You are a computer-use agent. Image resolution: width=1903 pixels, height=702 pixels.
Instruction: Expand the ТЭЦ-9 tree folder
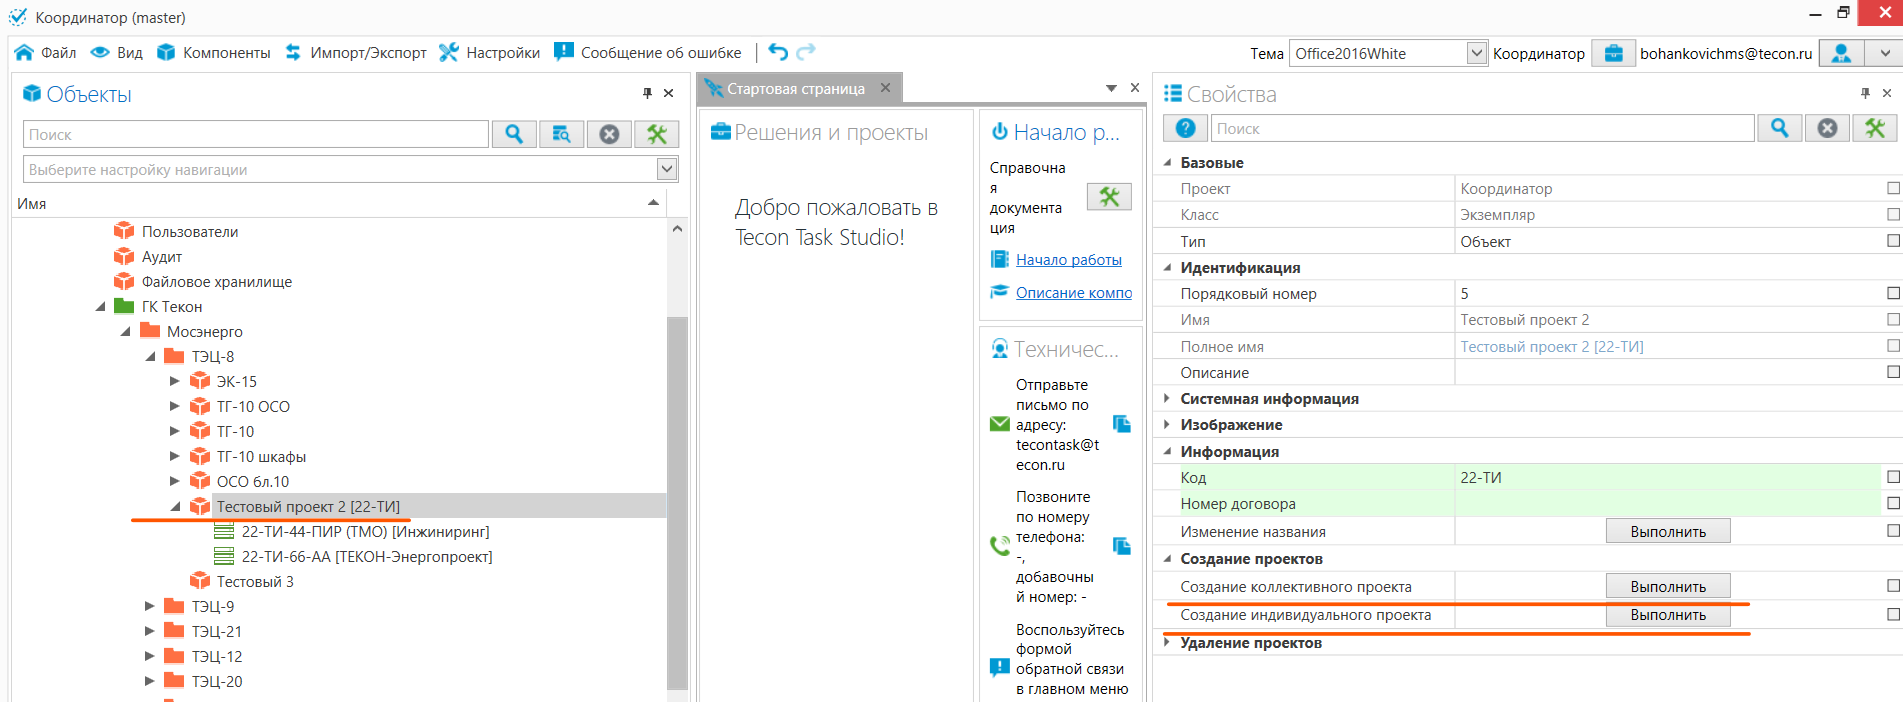point(150,606)
